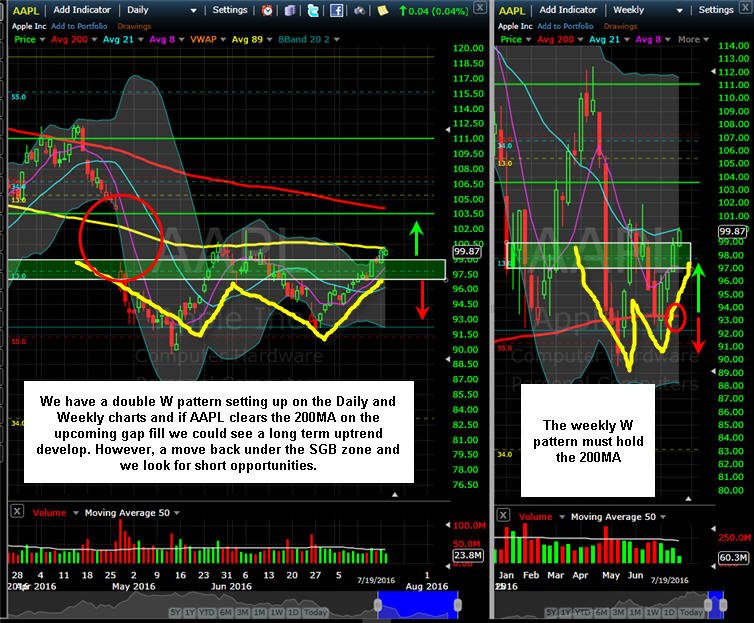Select the 1M range button on daily chart
The image size is (754, 623).
tap(260, 612)
